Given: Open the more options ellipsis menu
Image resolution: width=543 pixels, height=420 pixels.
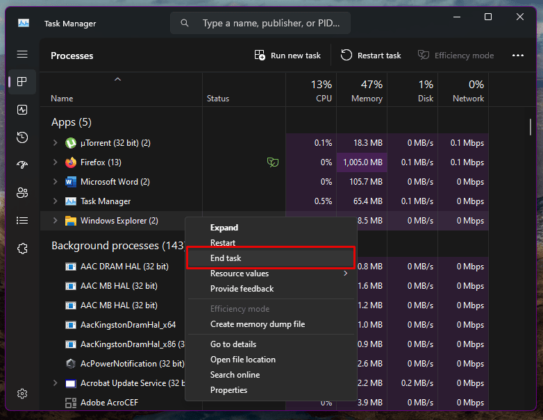Looking at the screenshot, I should (x=518, y=55).
